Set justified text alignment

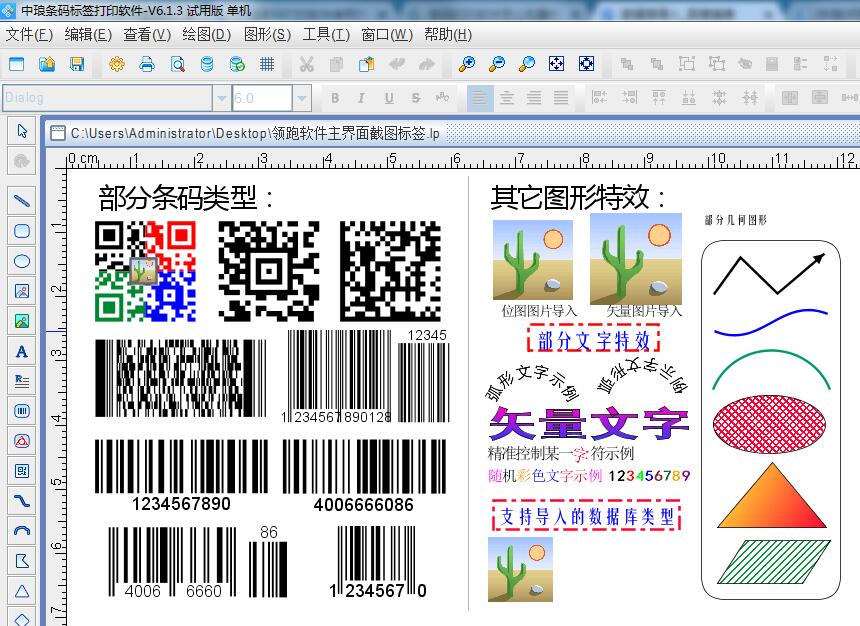coord(561,98)
